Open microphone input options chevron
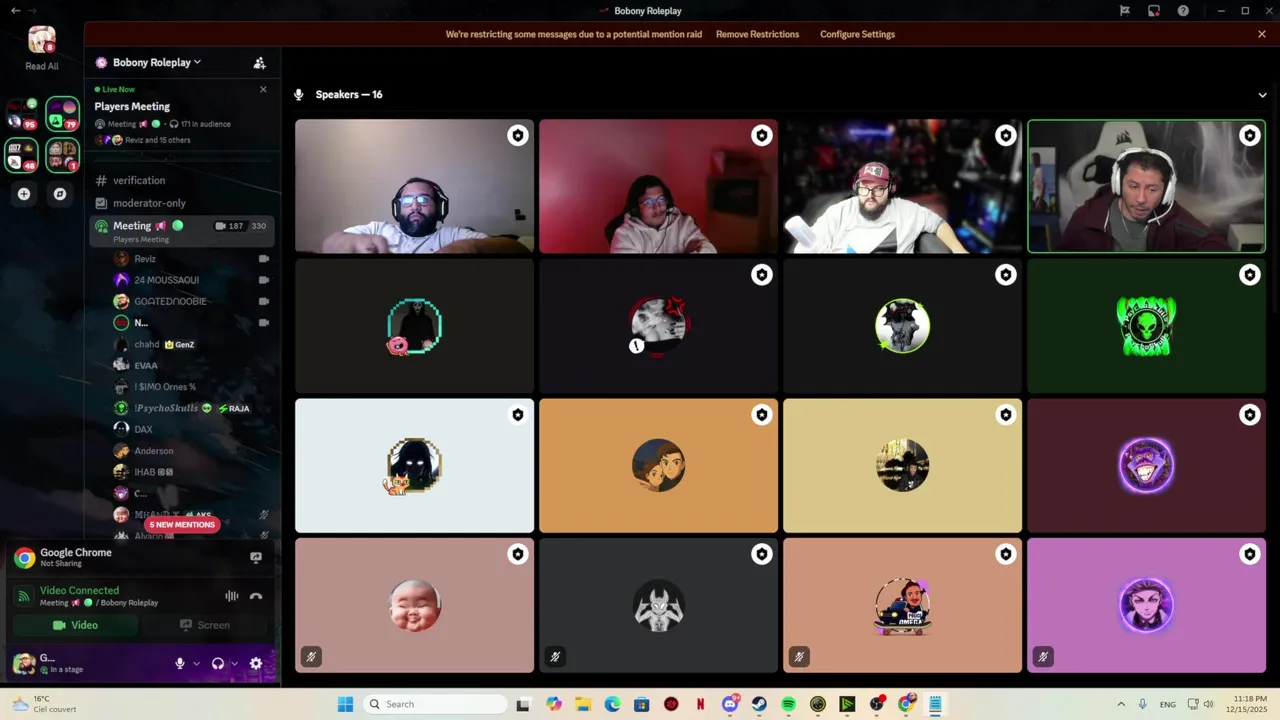This screenshot has height=720, width=1280. 196,663
